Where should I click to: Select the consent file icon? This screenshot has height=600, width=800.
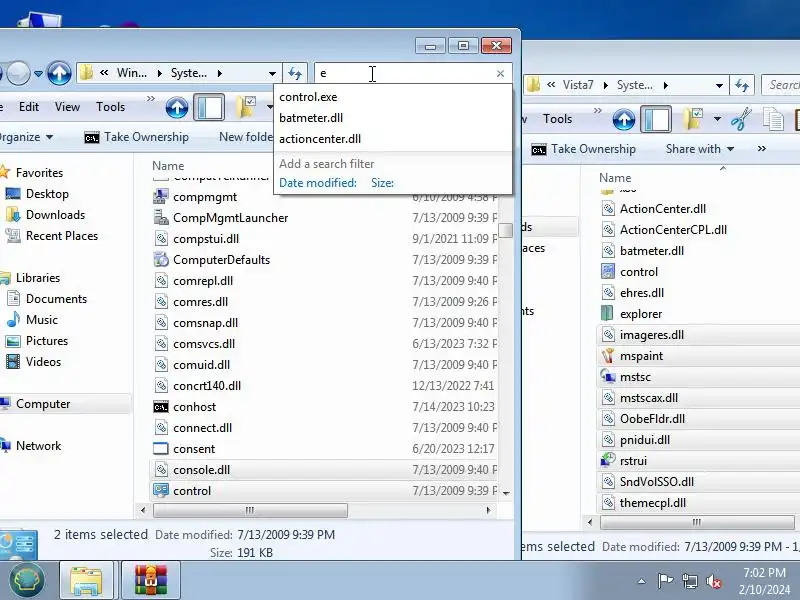pyautogui.click(x=161, y=448)
